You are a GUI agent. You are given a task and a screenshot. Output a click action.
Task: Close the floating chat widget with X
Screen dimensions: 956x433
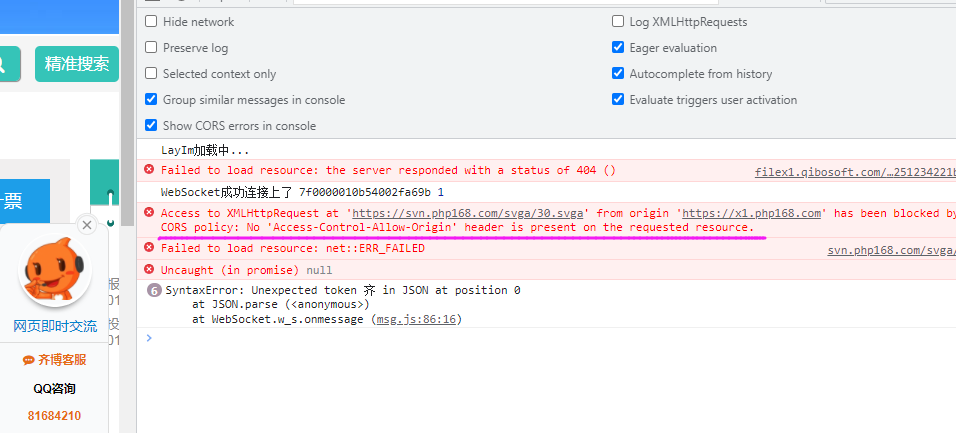click(86, 226)
